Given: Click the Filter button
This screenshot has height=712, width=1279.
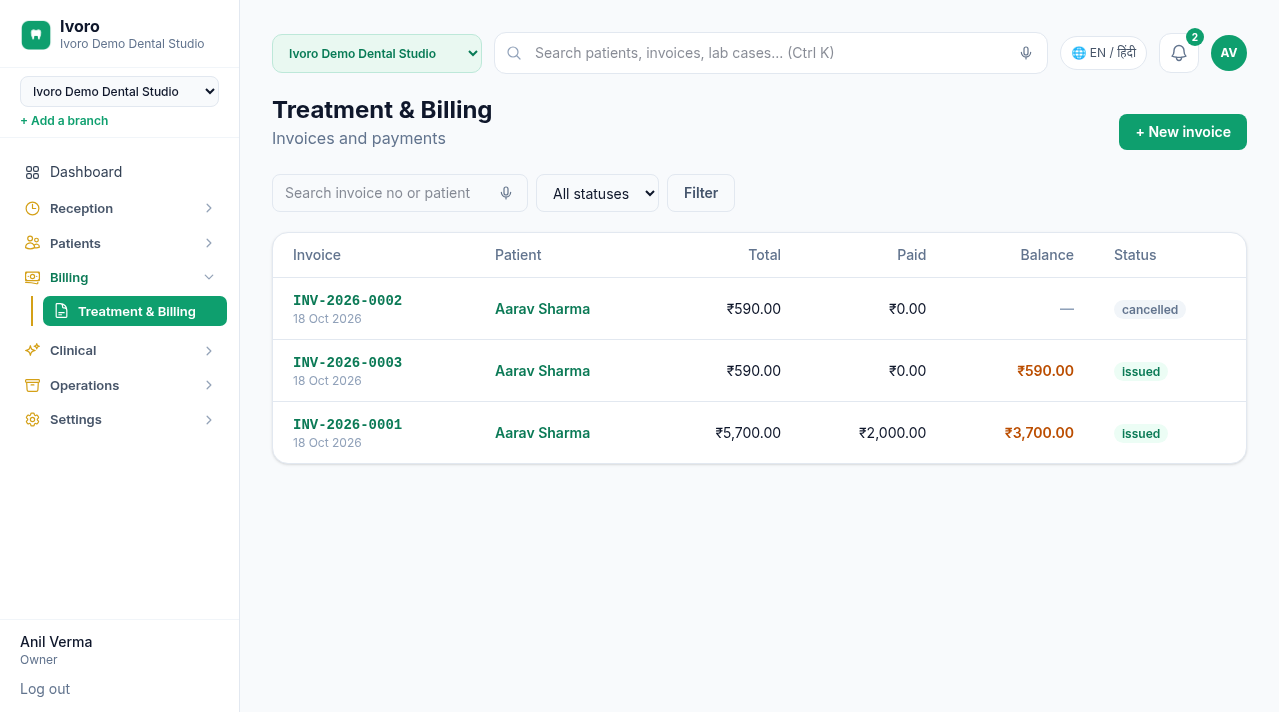Looking at the screenshot, I should pyautogui.click(x=701, y=193).
